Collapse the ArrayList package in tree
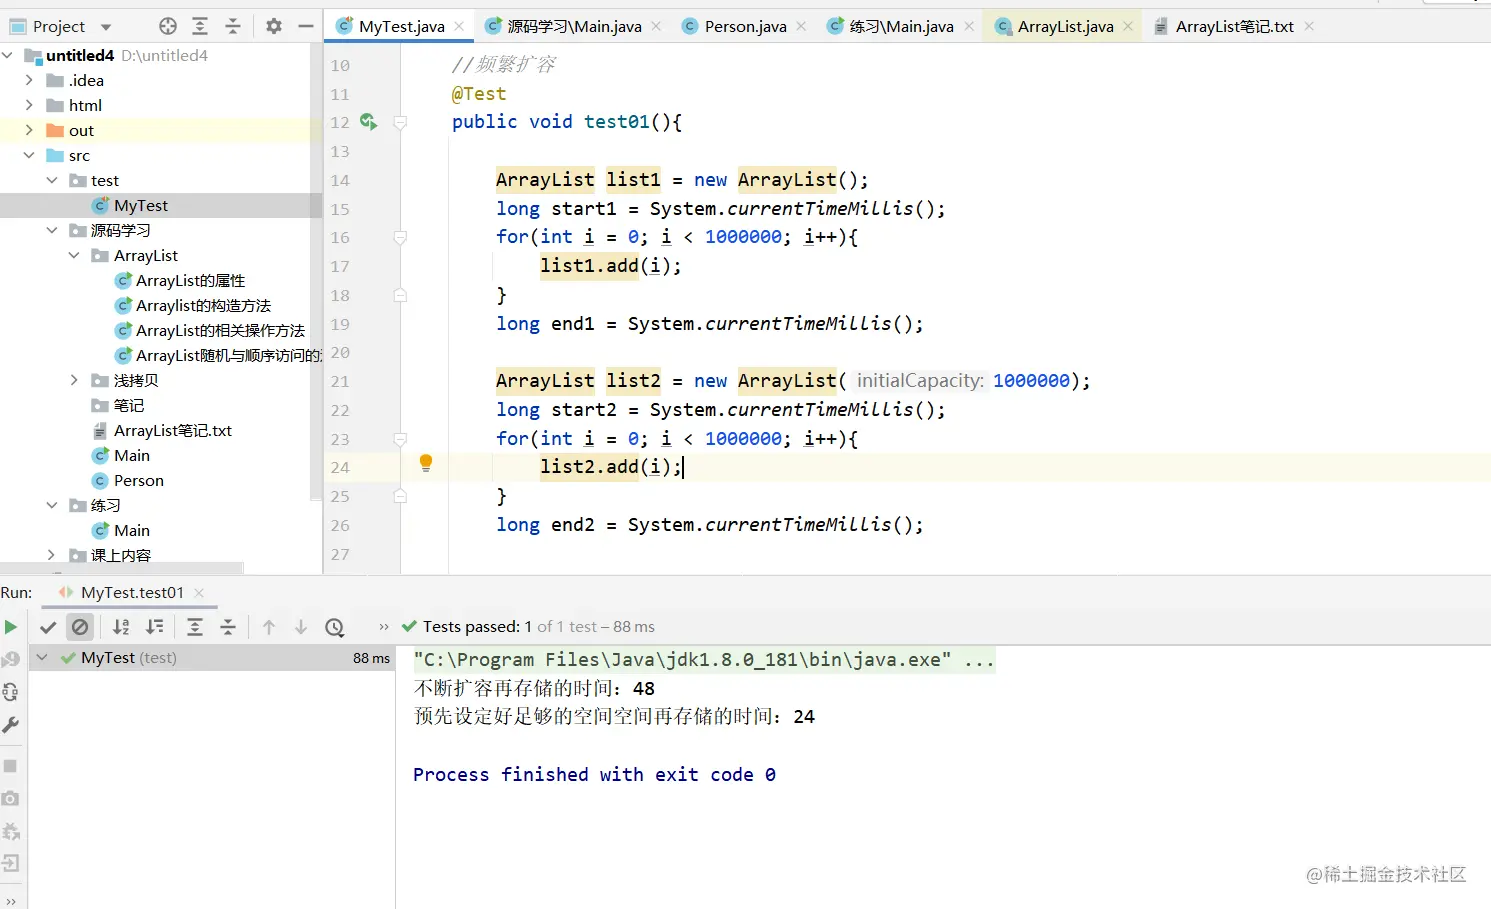The width and height of the screenshot is (1491, 909). point(74,255)
